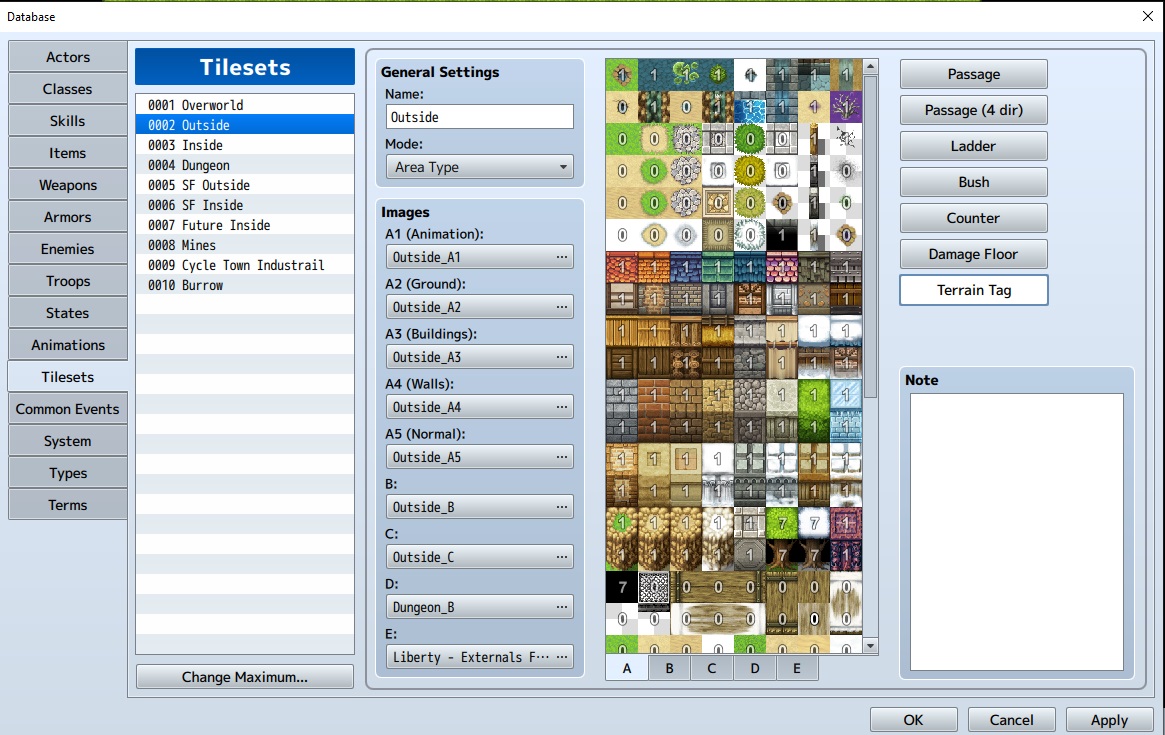Screen dimensions: 1165x735
Task: Close the Database window with X
Action: pos(1147,16)
